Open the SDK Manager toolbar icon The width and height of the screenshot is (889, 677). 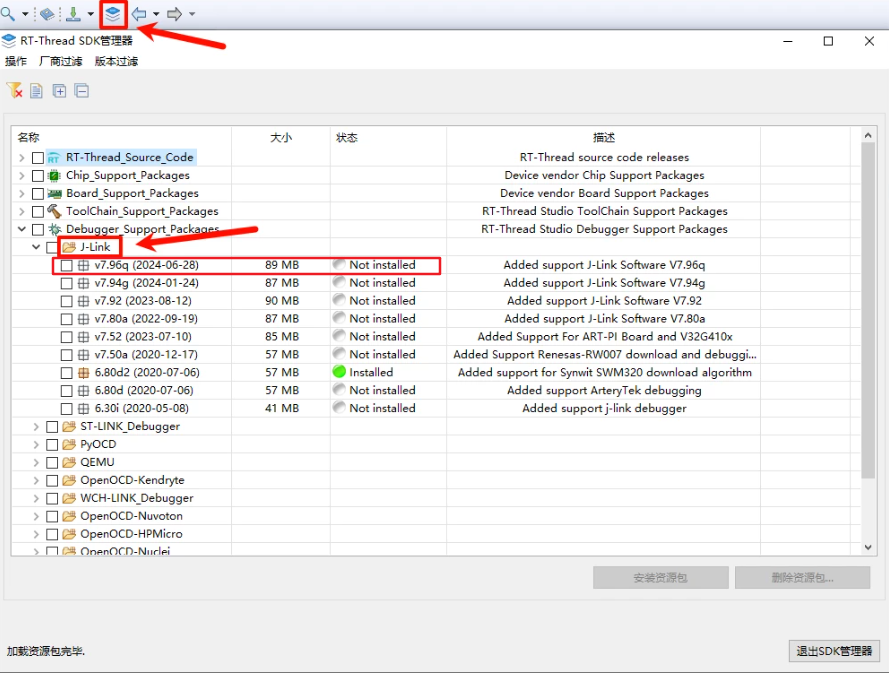113,14
